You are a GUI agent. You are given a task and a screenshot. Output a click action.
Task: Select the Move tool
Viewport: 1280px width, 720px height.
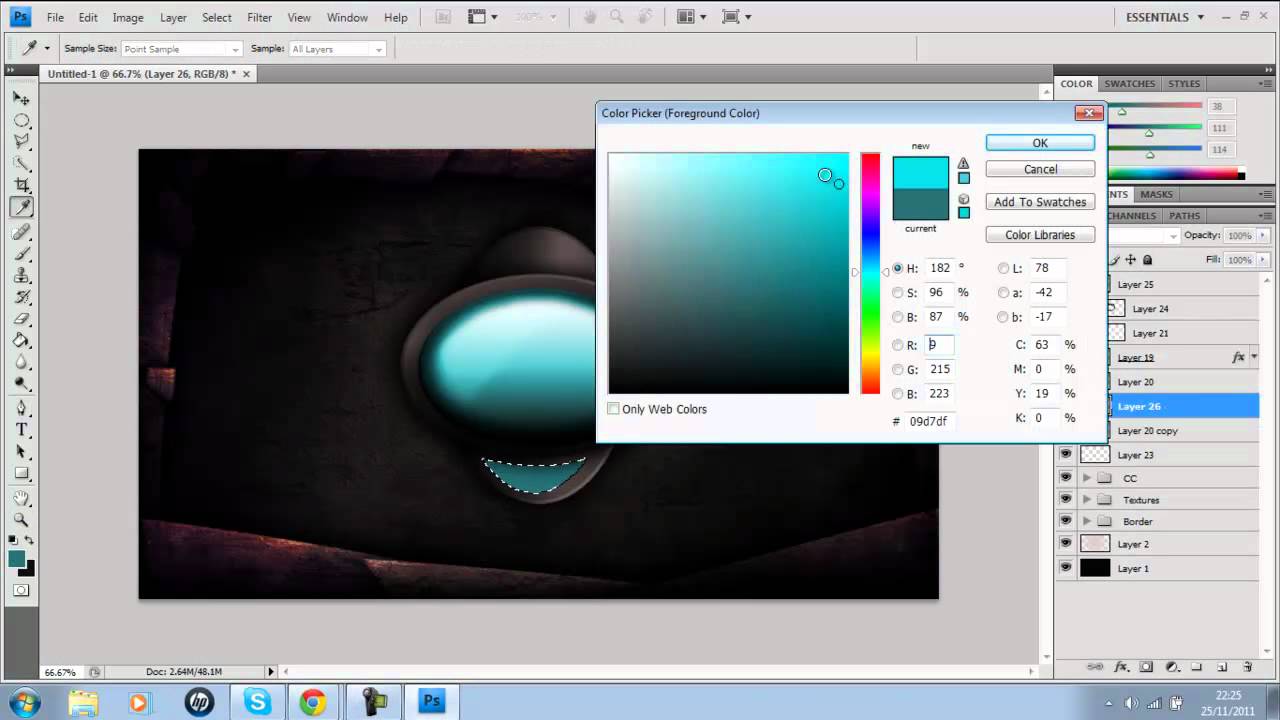point(21,98)
